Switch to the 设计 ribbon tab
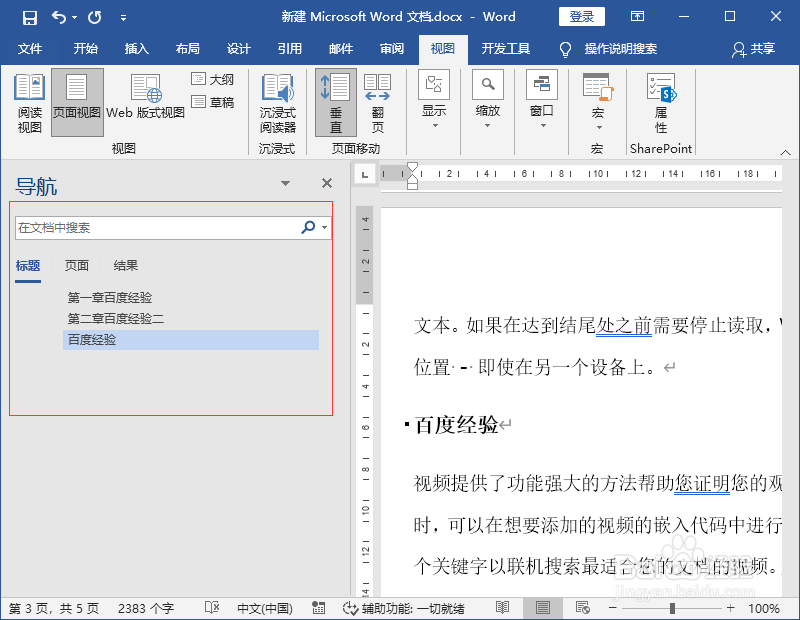The image size is (800, 620). pyautogui.click(x=238, y=48)
